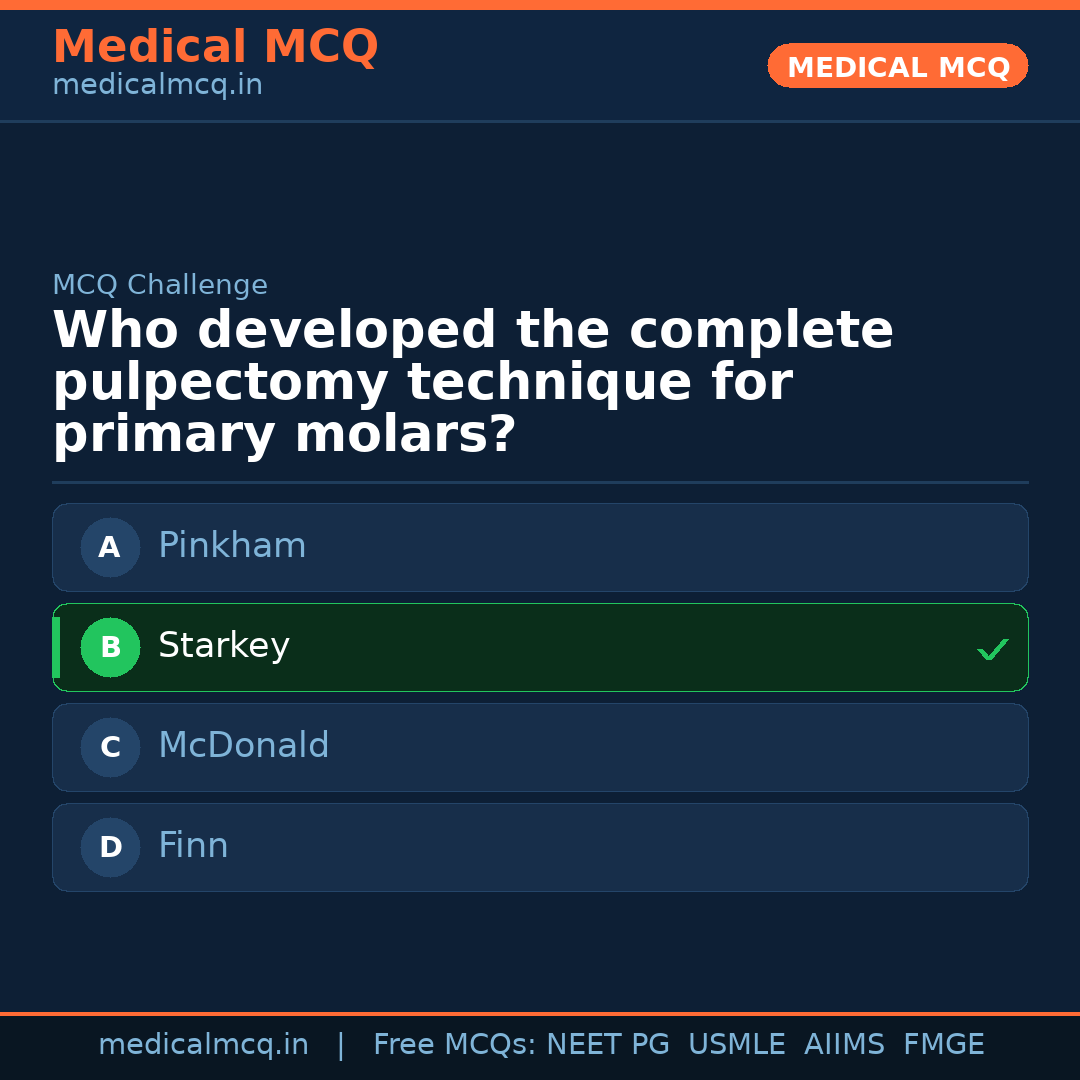Click the circular A option badge
The image size is (1080, 1080).
110,547
